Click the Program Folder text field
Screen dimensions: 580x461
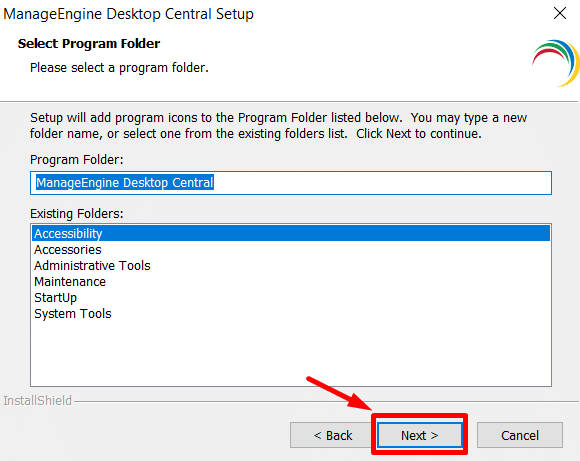(x=291, y=183)
